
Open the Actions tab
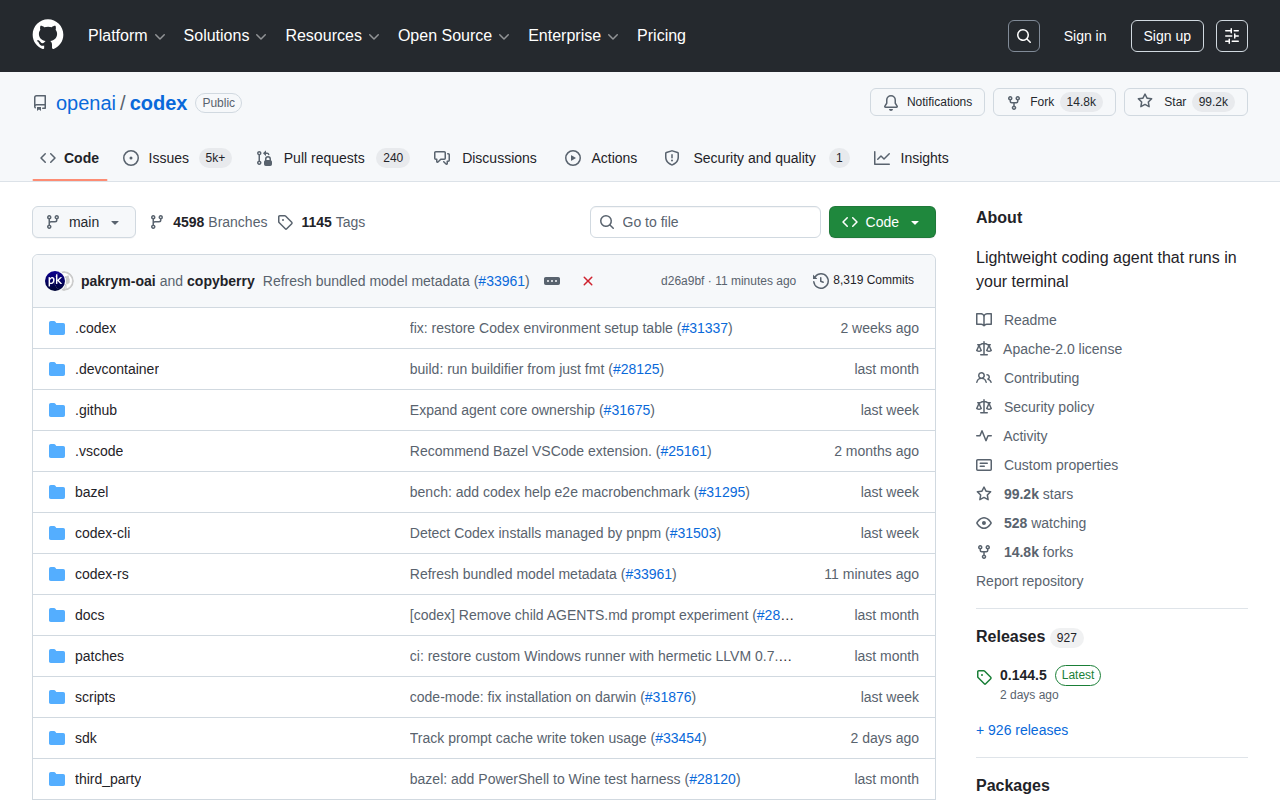click(x=601, y=158)
